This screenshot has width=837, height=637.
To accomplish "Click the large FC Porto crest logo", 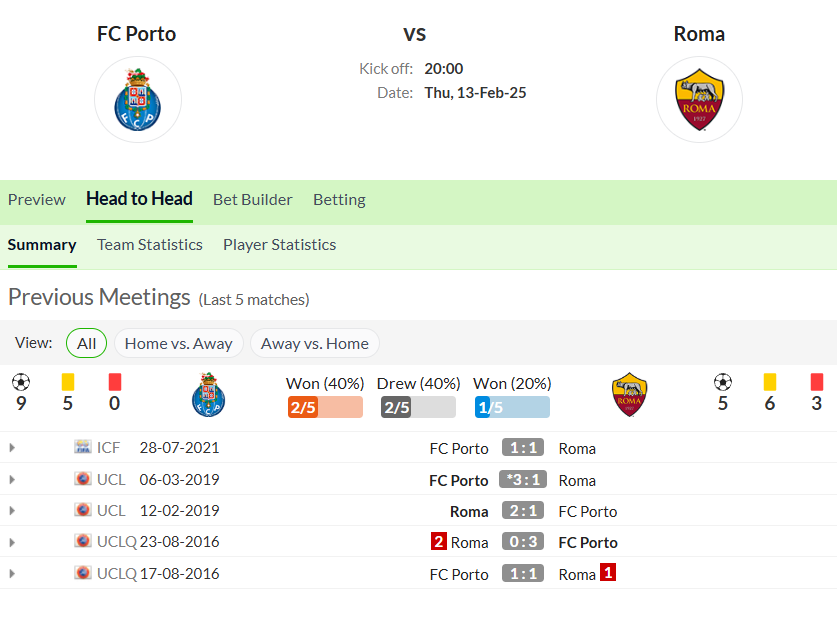I will [138, 99].
